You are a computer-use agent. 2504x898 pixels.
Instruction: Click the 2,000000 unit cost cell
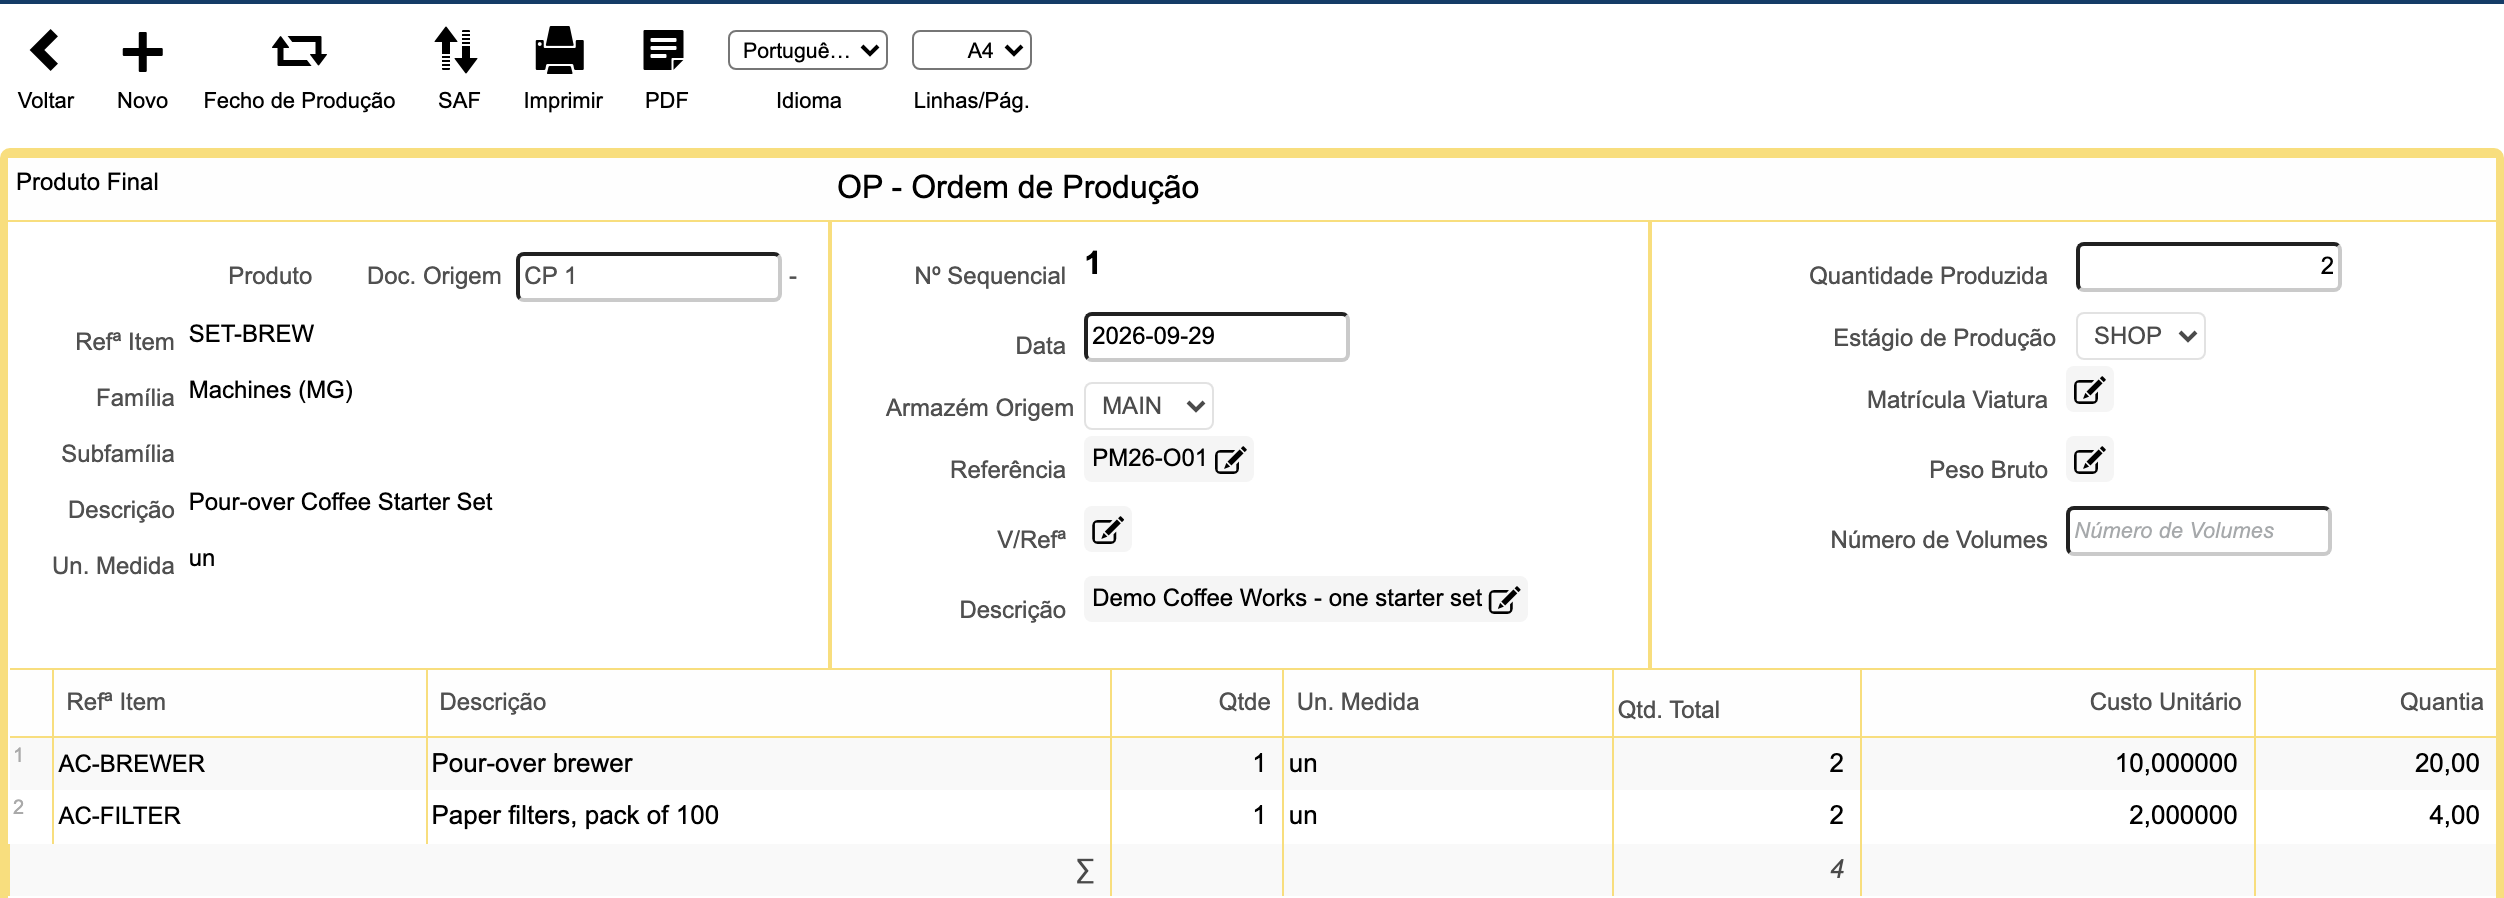click(2058, 815)
